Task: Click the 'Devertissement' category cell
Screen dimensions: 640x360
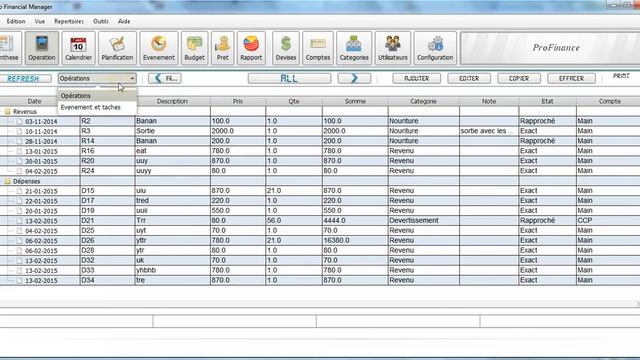Action: click(424, 220)
